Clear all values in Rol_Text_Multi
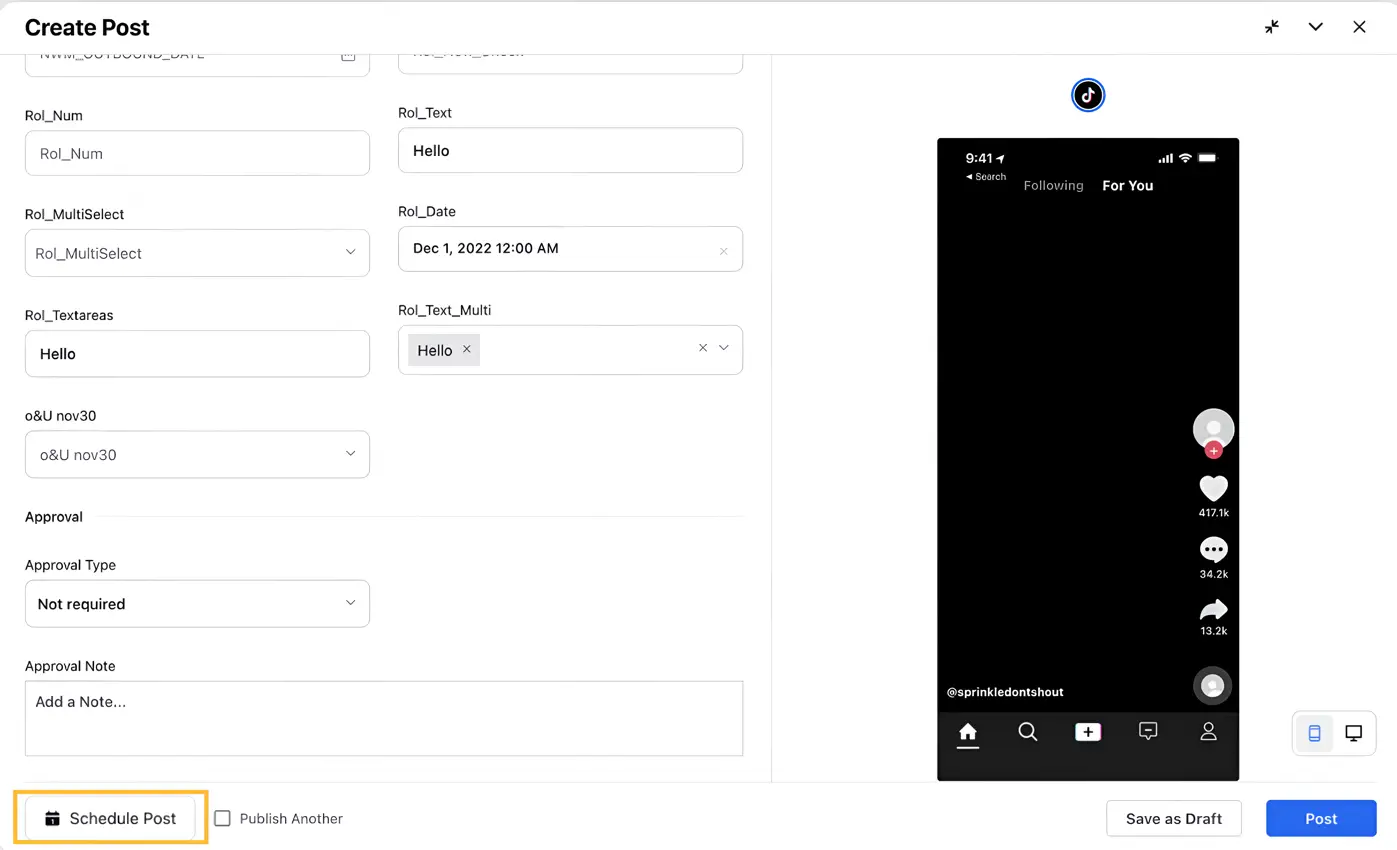 pyautogui.click(x=703, y=348)
